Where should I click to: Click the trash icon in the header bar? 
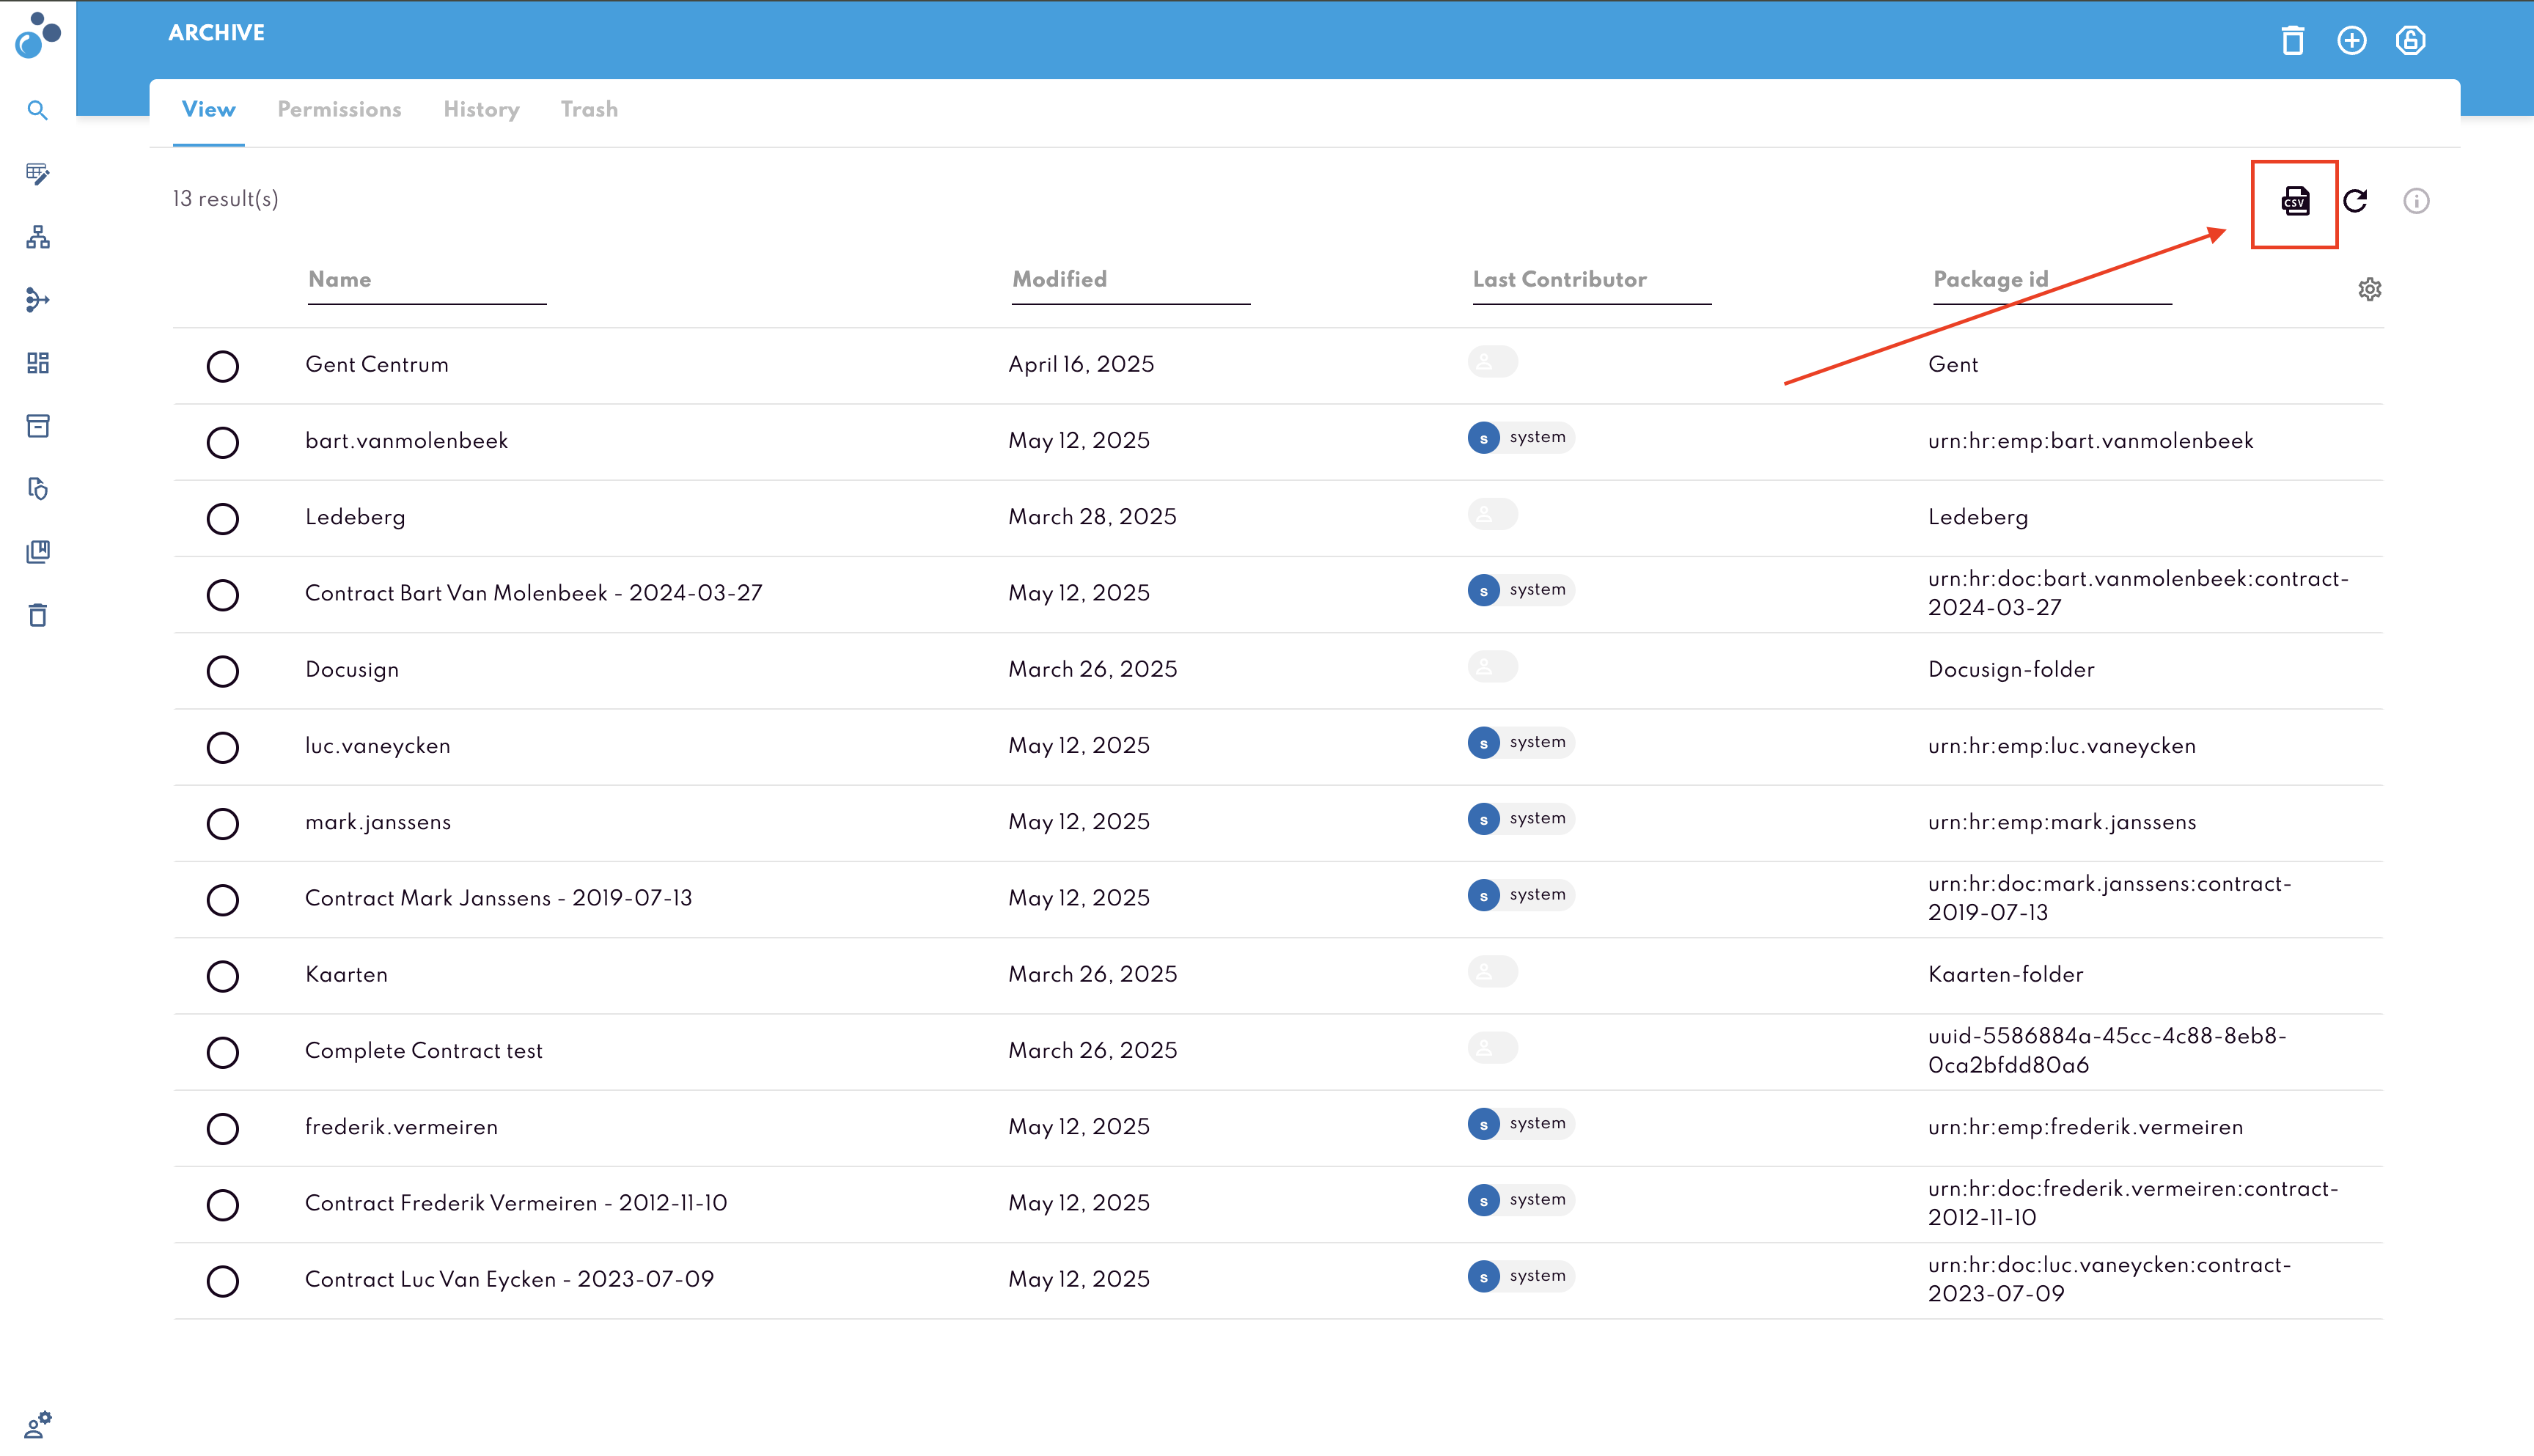pyautogui.click(x=2292, y=40)
